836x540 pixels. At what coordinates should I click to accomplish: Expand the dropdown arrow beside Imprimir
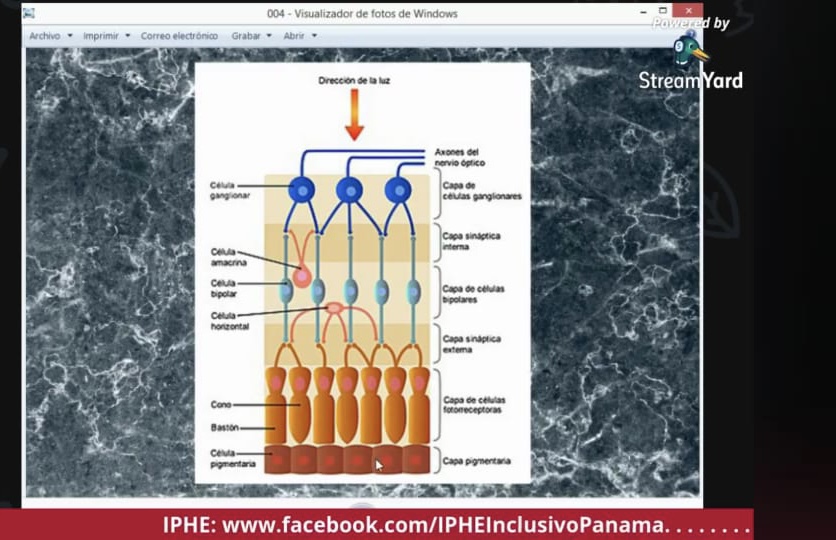point(127,36)
